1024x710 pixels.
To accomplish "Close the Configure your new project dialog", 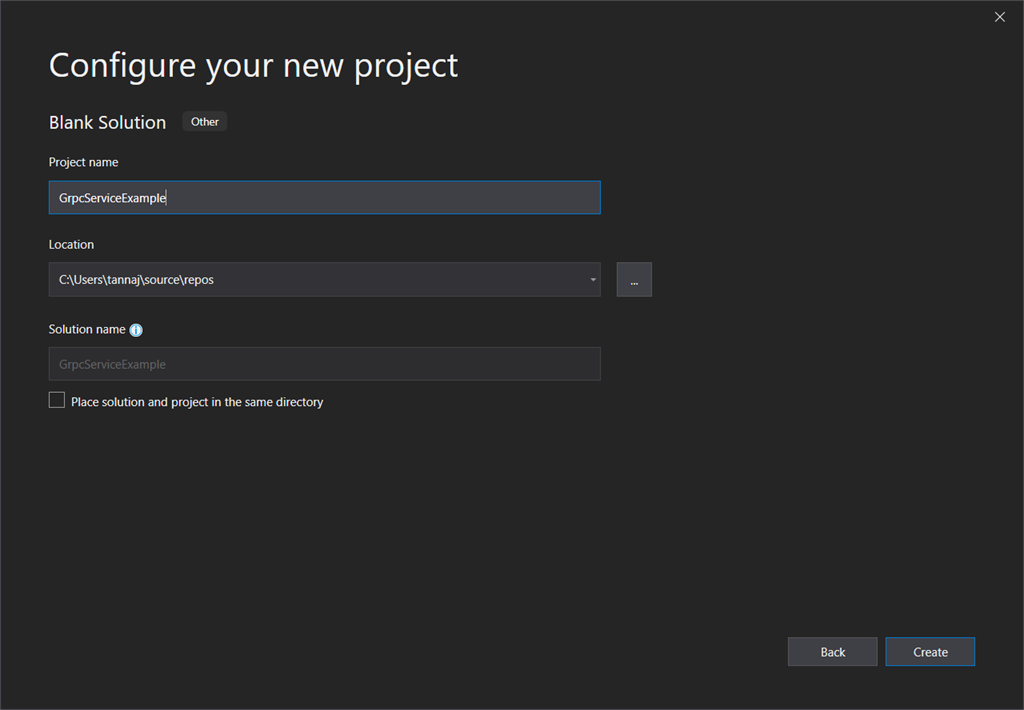I will 999,17.
